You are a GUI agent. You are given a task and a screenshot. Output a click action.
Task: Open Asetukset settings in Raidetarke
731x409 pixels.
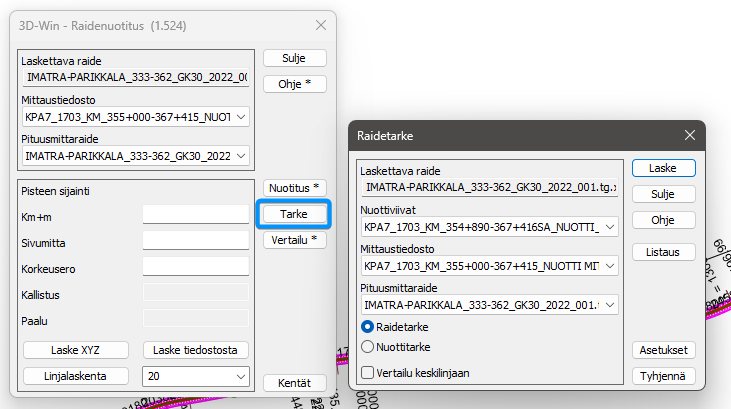[663, 350]
